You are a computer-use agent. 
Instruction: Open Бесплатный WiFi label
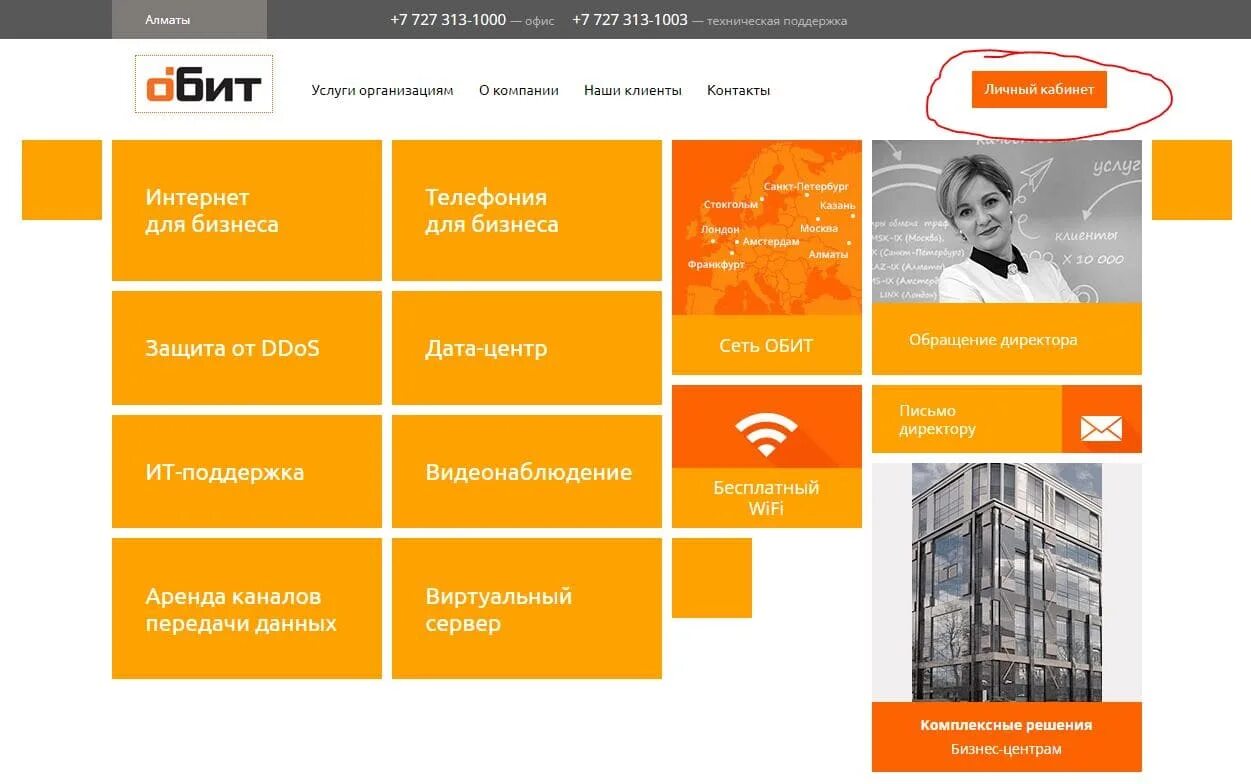coord(766,498)
